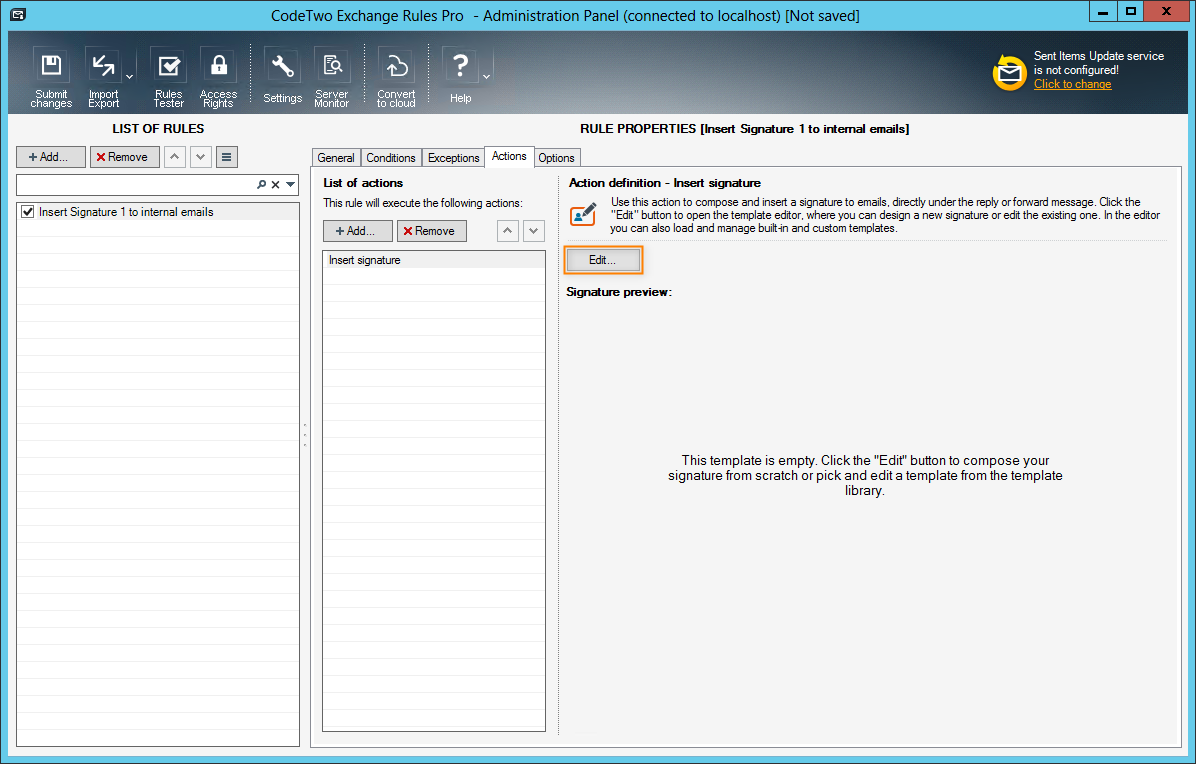Add a new rule to the list of rules
Screen dimensions: 1196x764
click(51, 157)
